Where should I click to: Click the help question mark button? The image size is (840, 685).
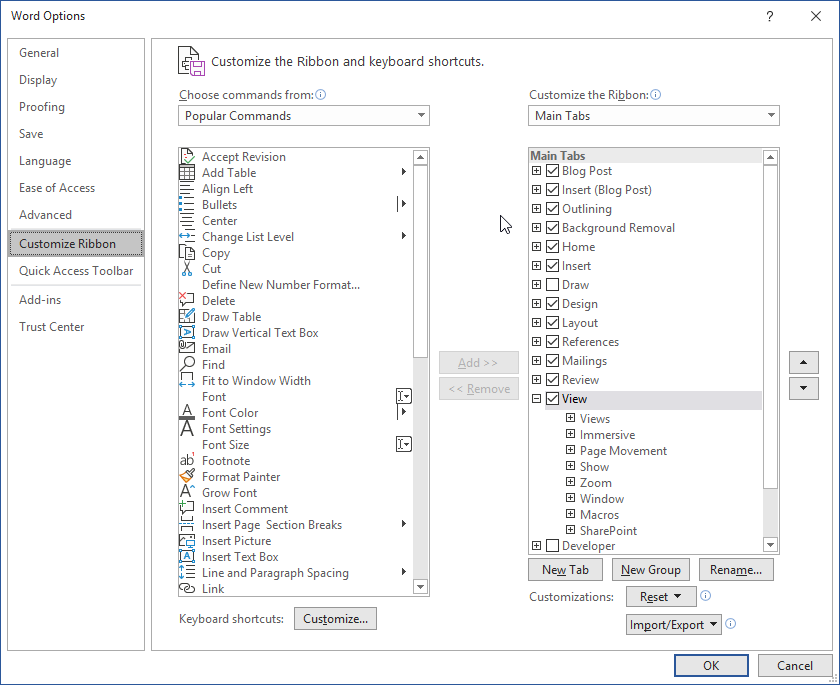tap(770, 17)
